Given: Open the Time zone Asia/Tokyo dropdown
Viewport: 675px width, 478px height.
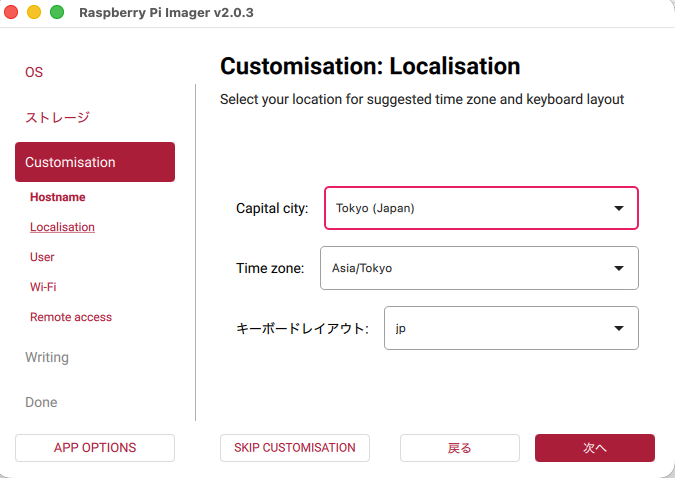Looking at the screenshot, I should [x=479, y=268].
